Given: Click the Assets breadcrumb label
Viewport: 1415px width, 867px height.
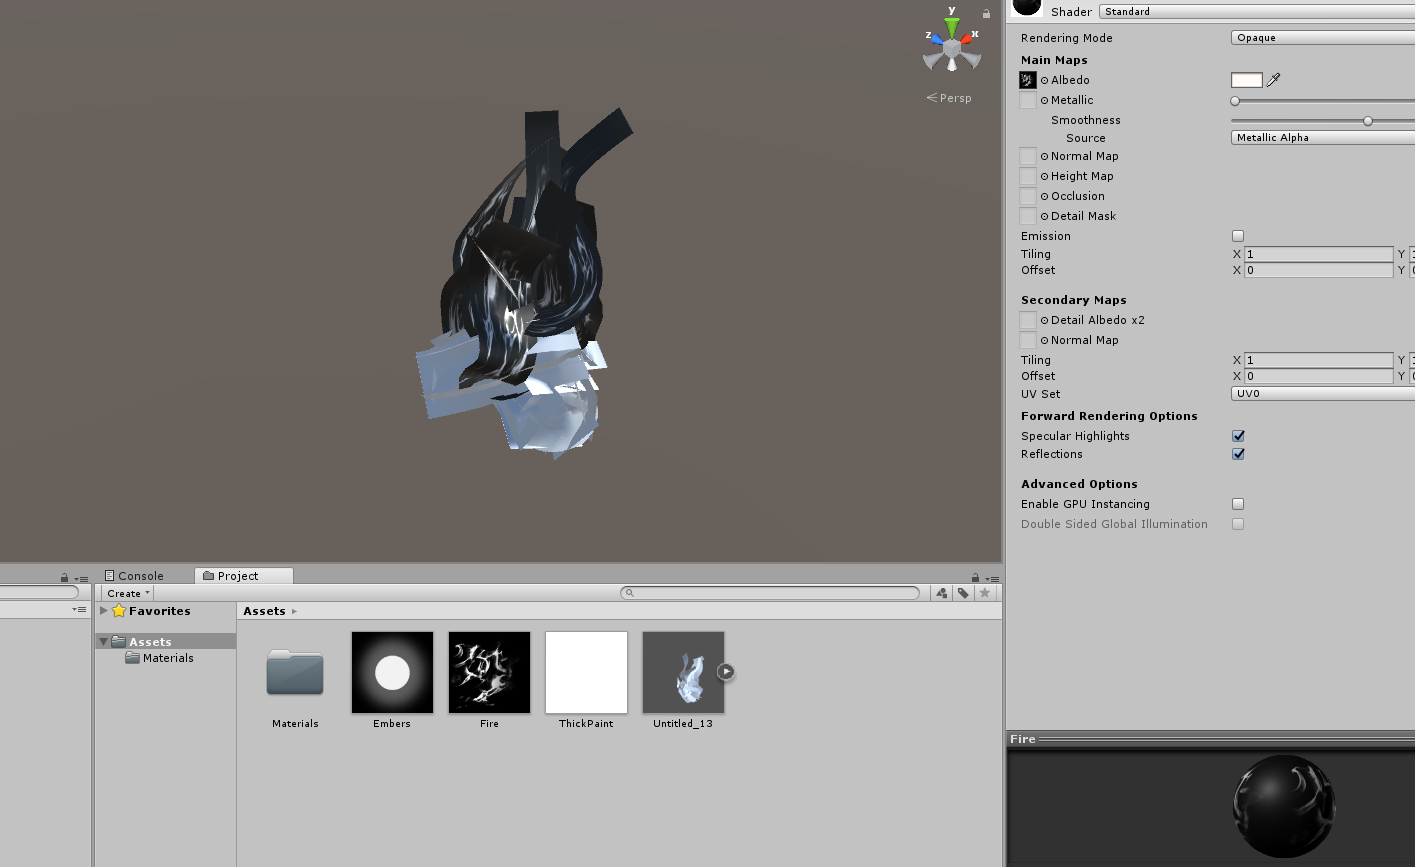Looking at the screenshot, I should click(263, 610).
